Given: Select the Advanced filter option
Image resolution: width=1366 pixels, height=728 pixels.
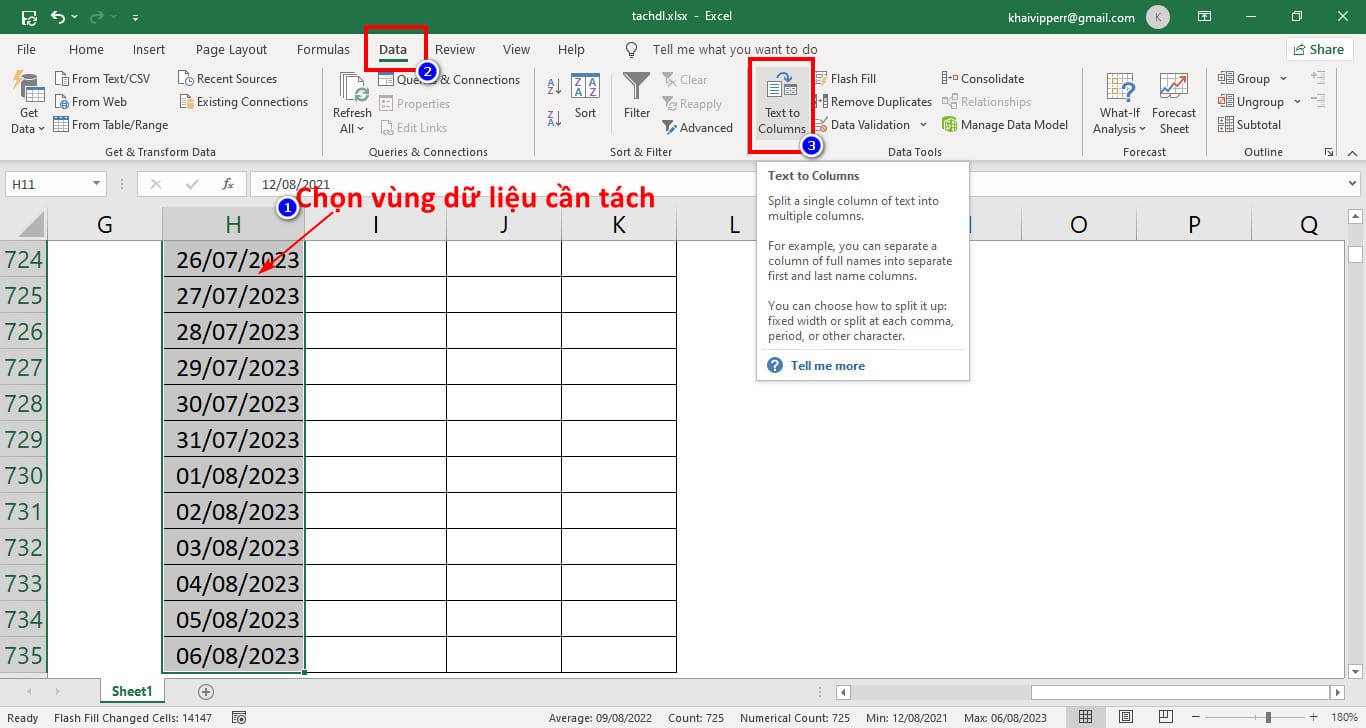Looking at the screenshot, I should click(699, 127).
